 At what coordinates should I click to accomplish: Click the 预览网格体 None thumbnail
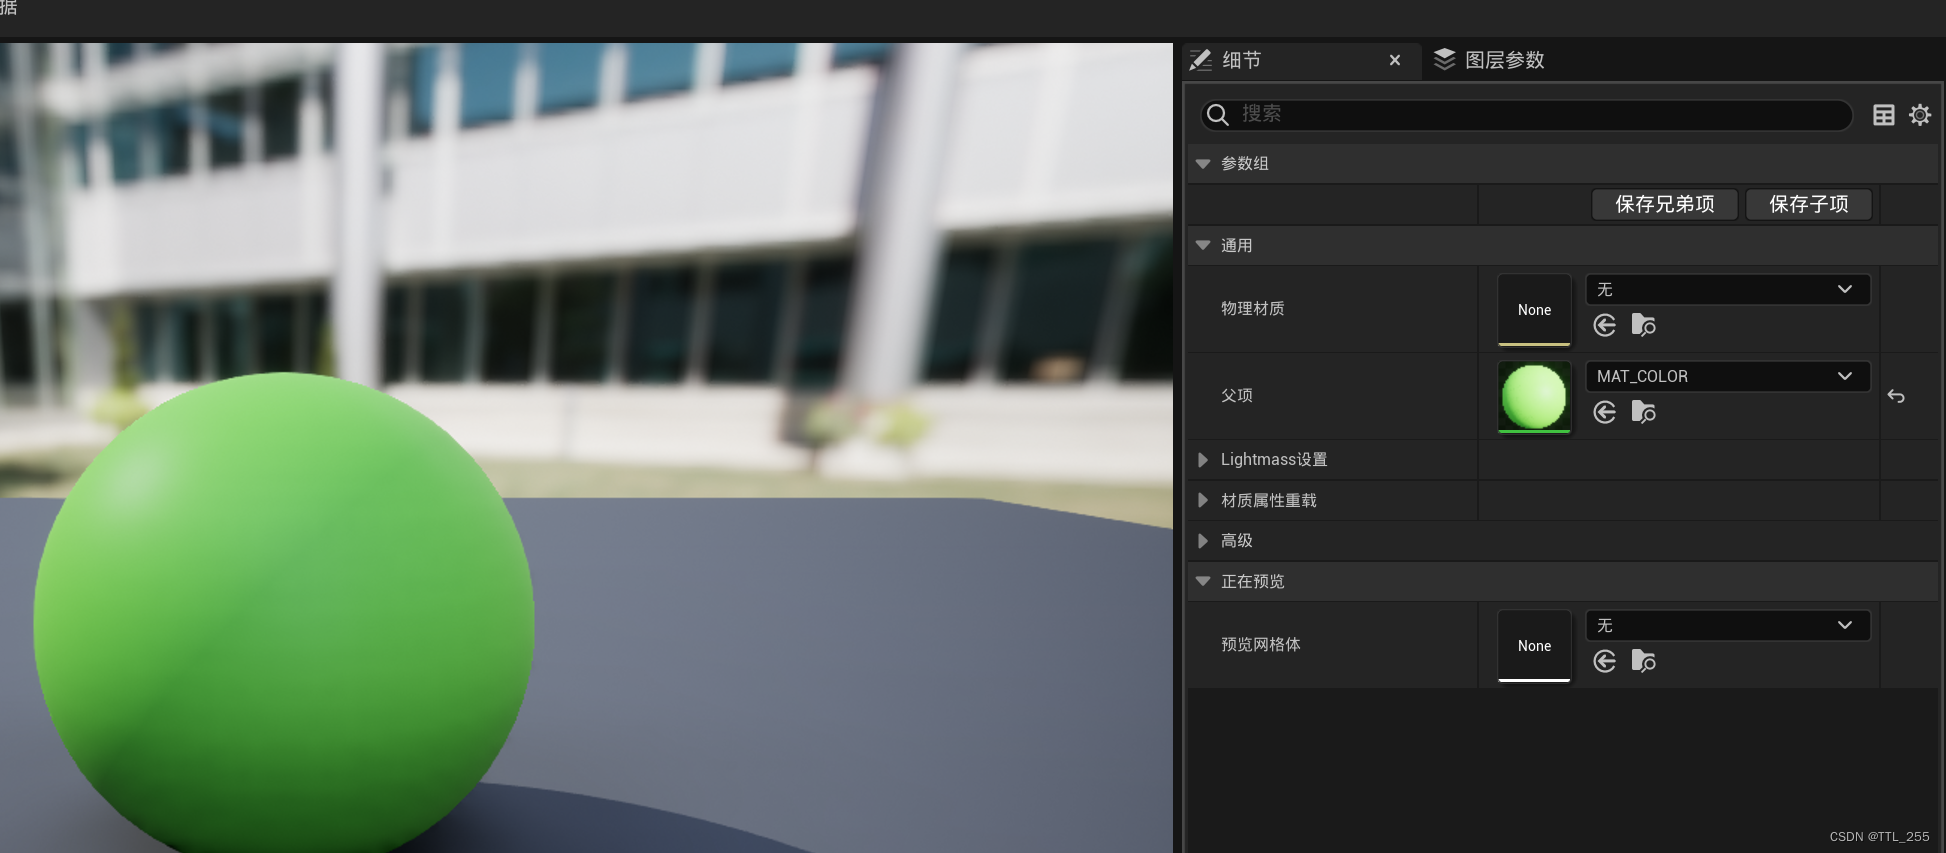click(x=1534, y=646)
